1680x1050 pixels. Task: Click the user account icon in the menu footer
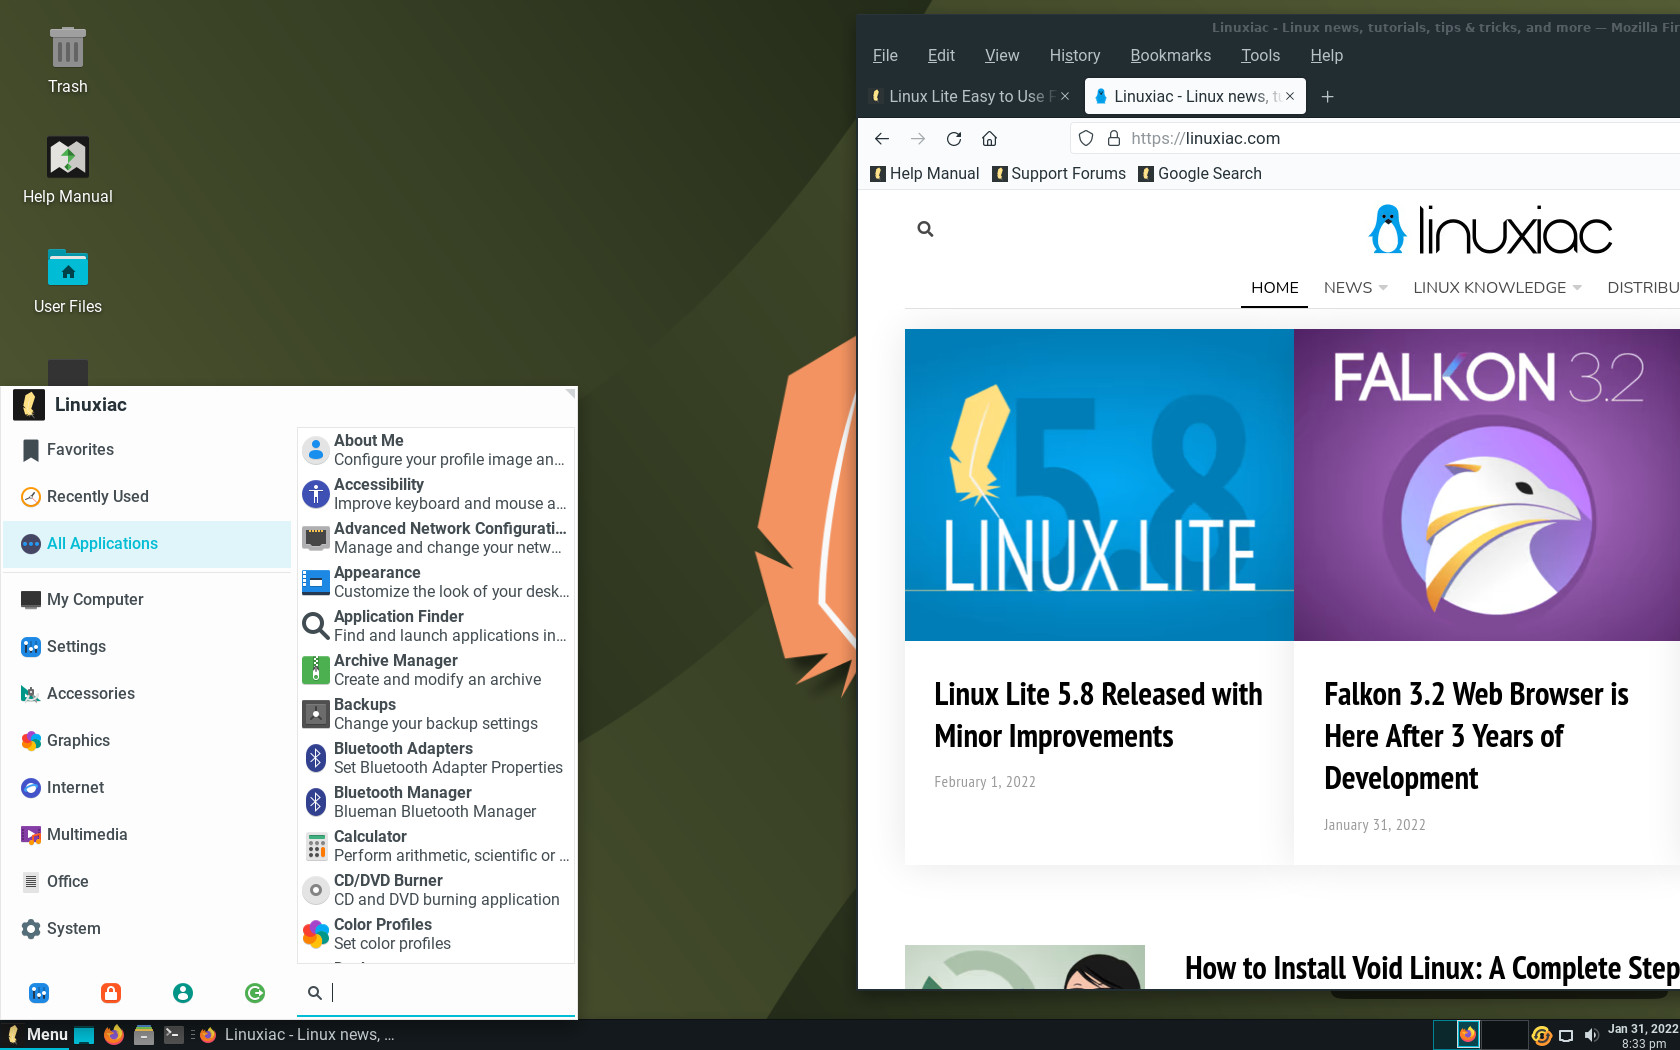(x=183, y=993)
